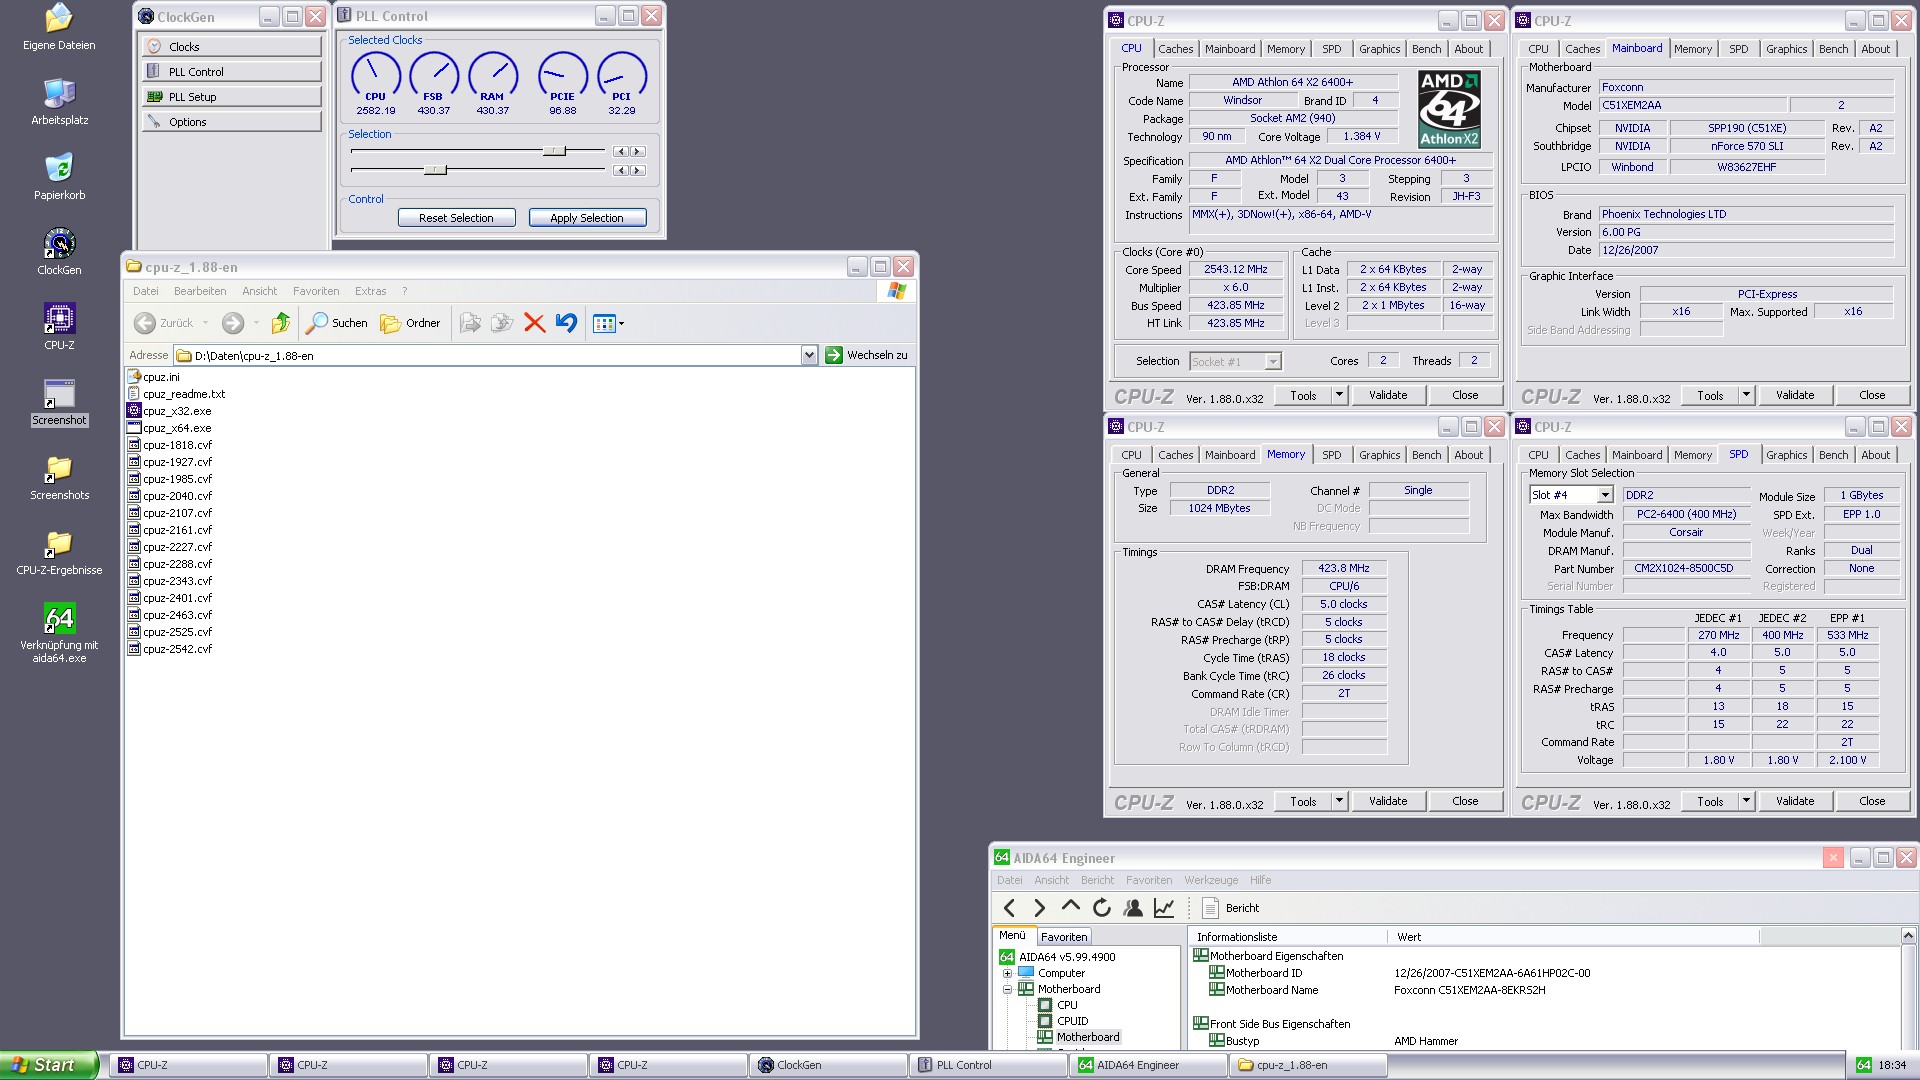Refresh the AIDA64 page
The image size is (1920, 1080).
pyautogui.click(x=1101, y=908)
